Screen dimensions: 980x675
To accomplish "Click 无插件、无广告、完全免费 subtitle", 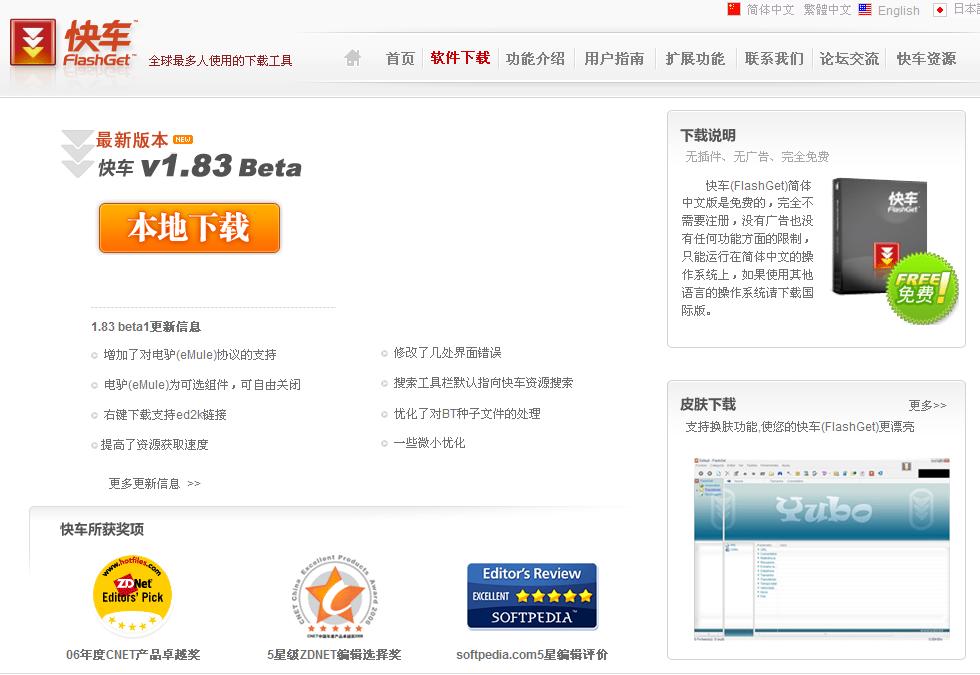I will [757, 156].
